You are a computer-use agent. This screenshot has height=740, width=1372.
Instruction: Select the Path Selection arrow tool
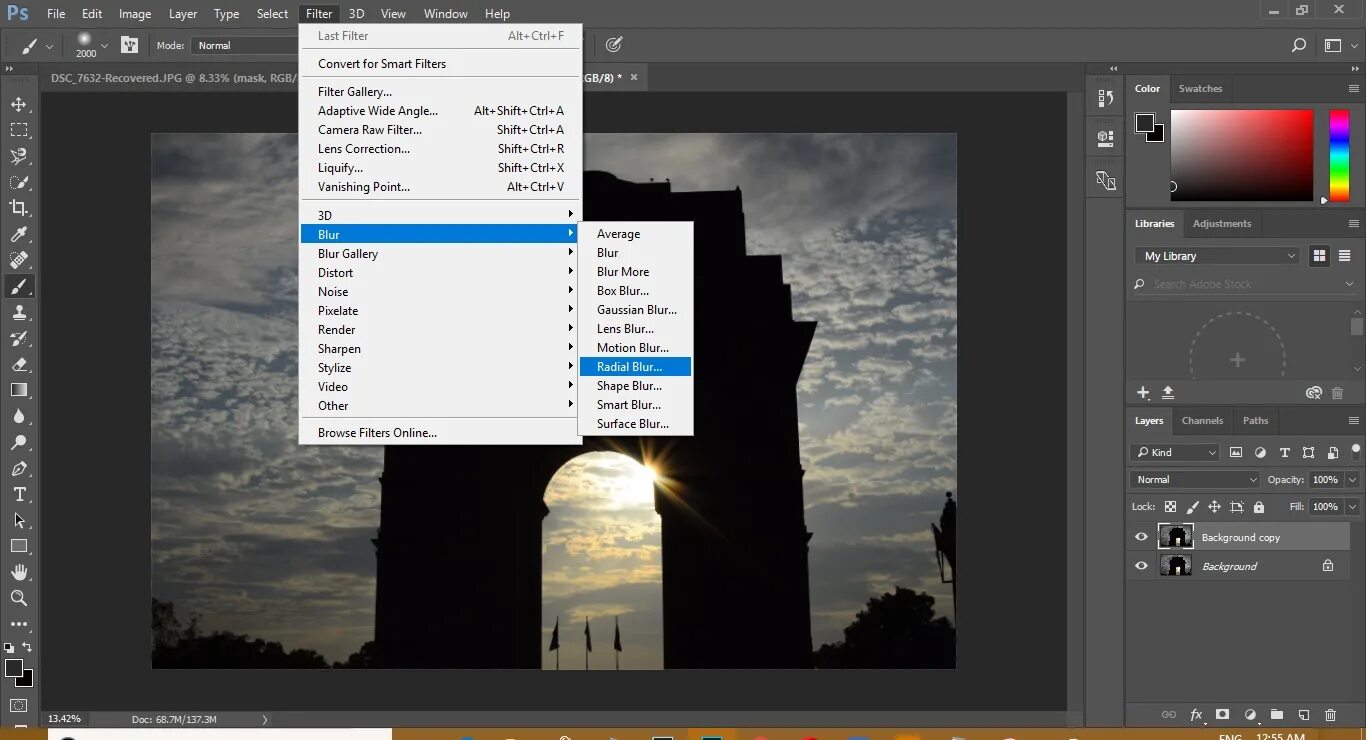(x=19, y=520)
